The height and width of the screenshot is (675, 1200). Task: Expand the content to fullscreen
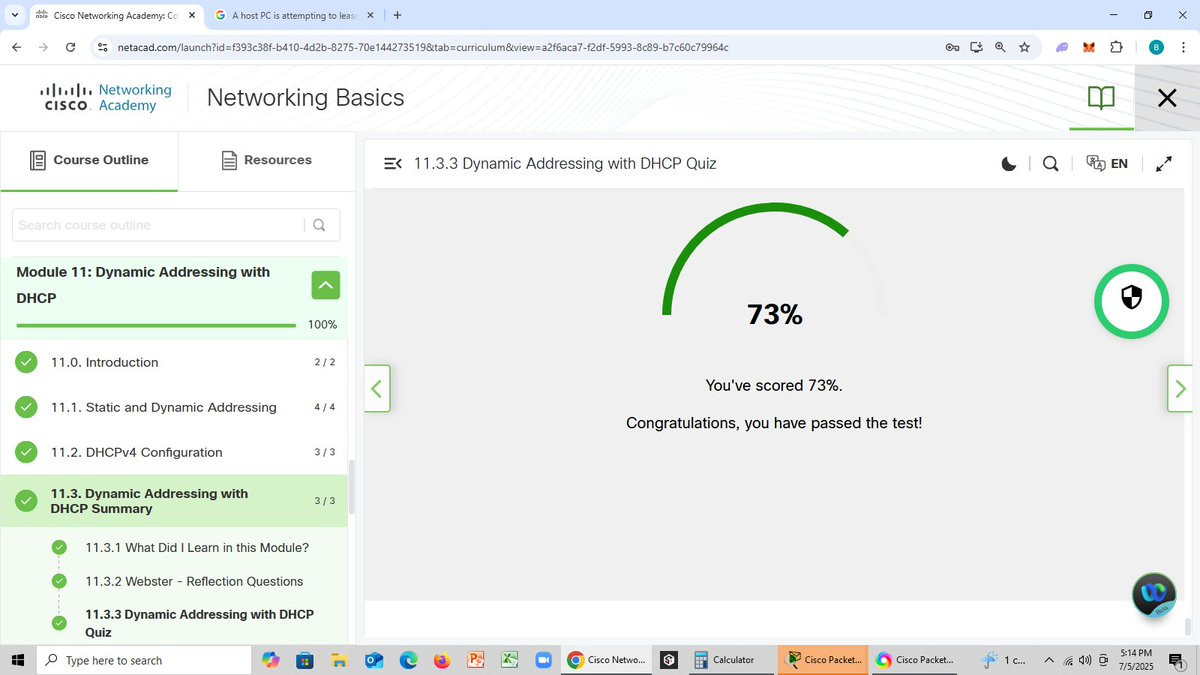[x=1164, y=164]
